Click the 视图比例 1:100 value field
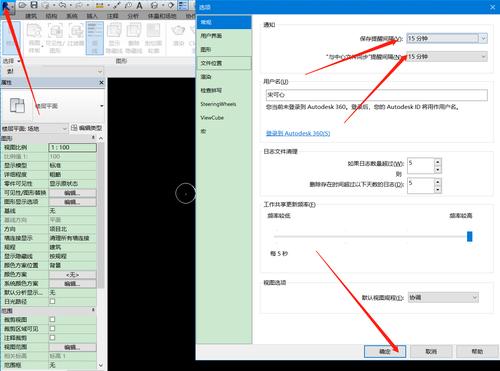500x371 pixels. pos(72,147)
